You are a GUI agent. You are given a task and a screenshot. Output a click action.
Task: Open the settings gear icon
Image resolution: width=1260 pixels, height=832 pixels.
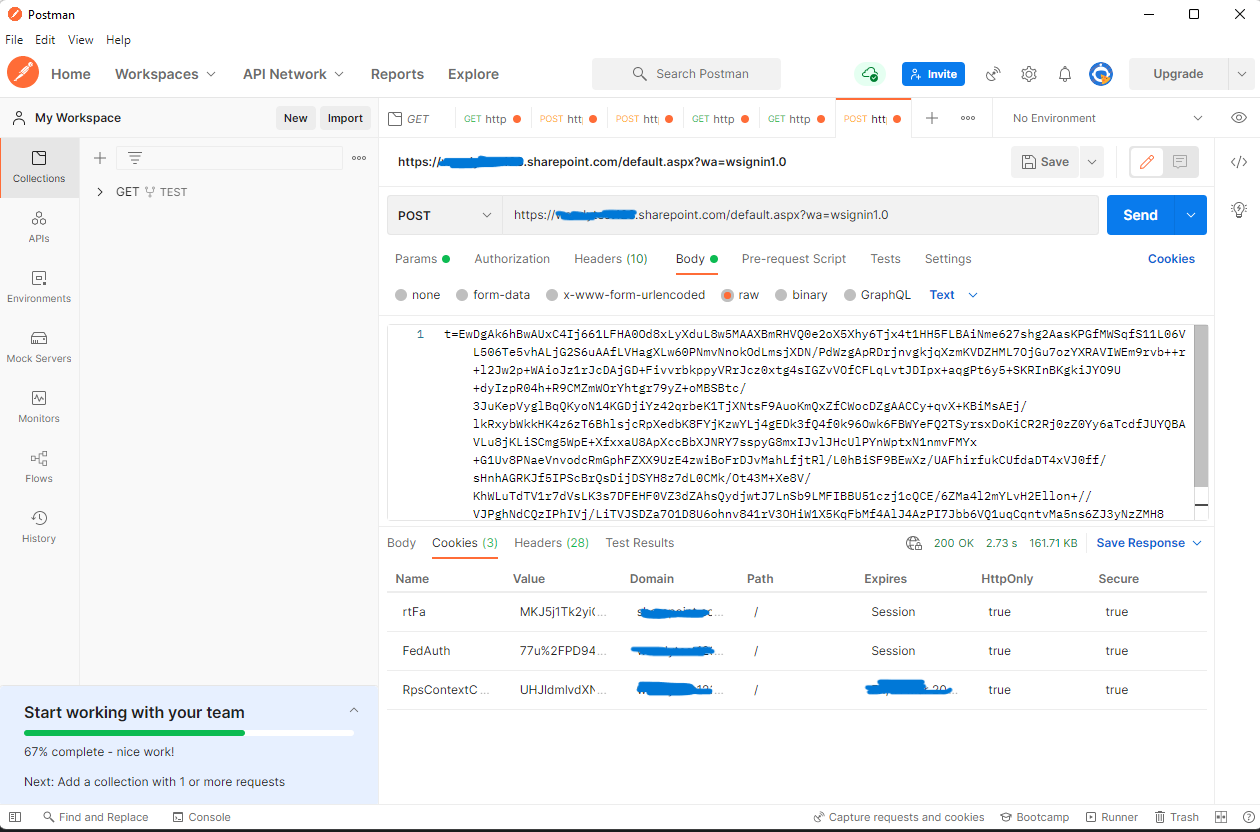[1029, 74]
